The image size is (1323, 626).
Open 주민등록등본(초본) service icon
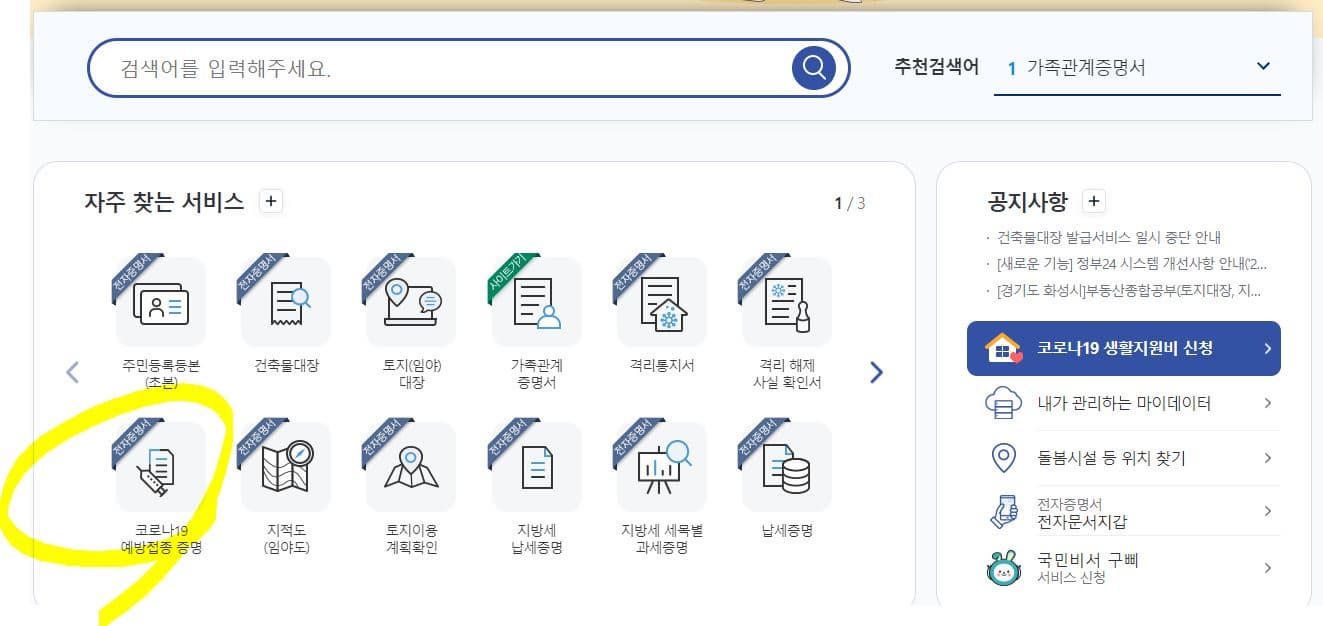coord(161,301)
